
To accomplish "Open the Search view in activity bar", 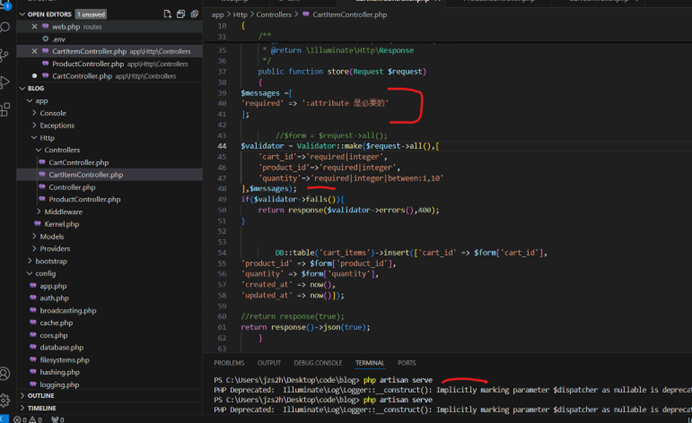I will 5,27.
